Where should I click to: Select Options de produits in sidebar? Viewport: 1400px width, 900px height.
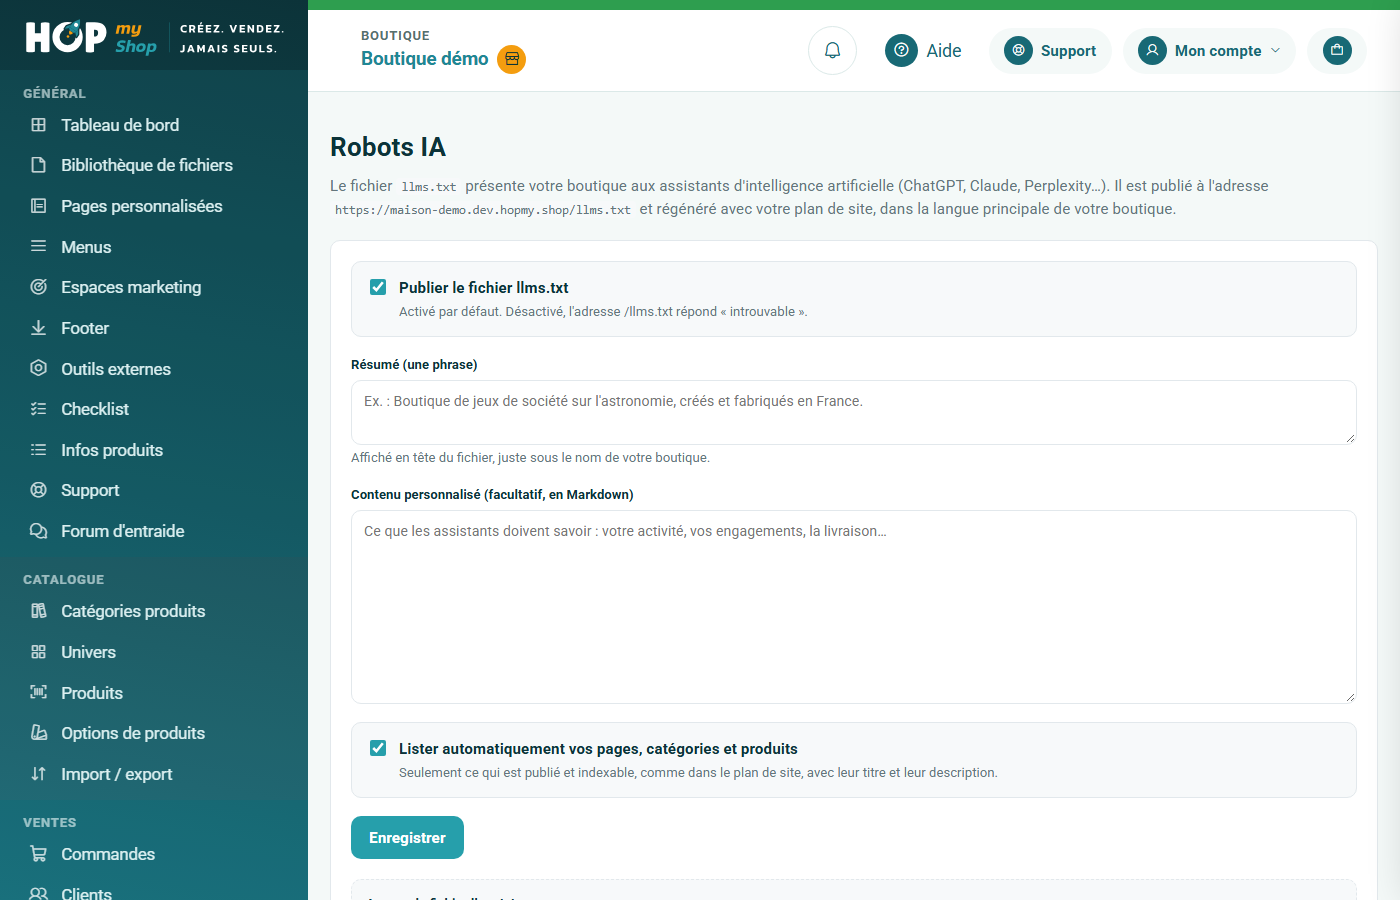(133, 733)
